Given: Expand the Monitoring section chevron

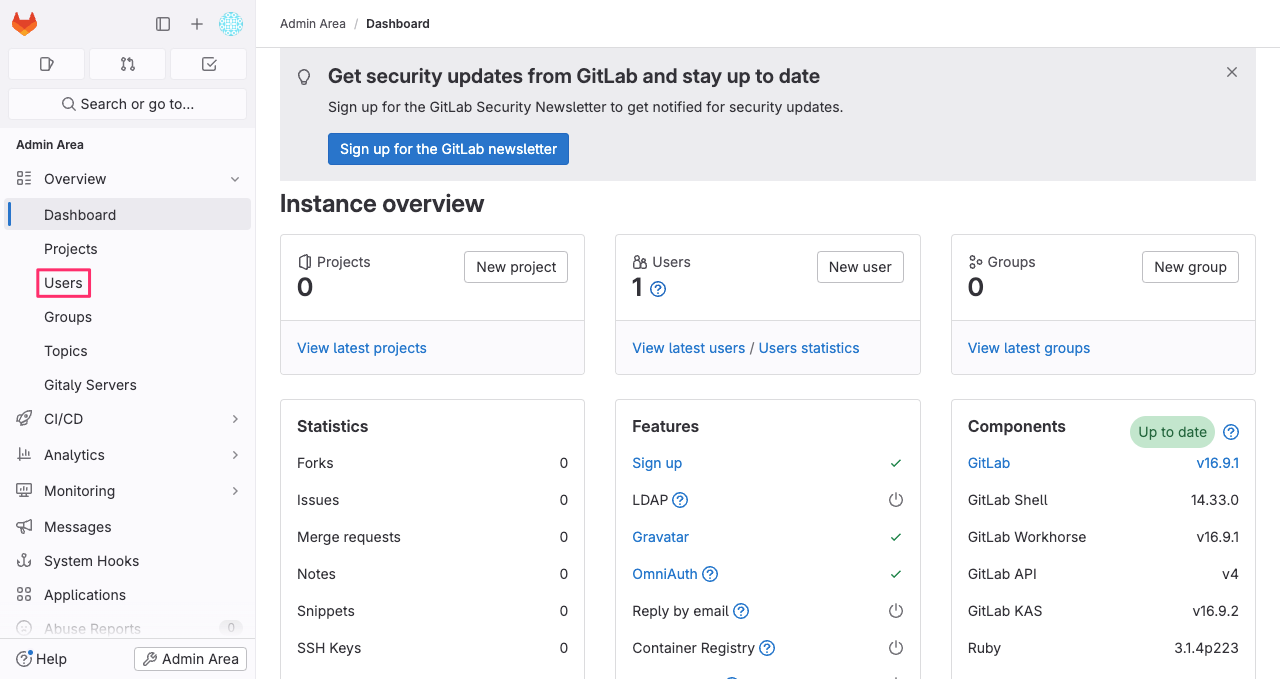Looking at the screenshot, I should coord(235,491).
